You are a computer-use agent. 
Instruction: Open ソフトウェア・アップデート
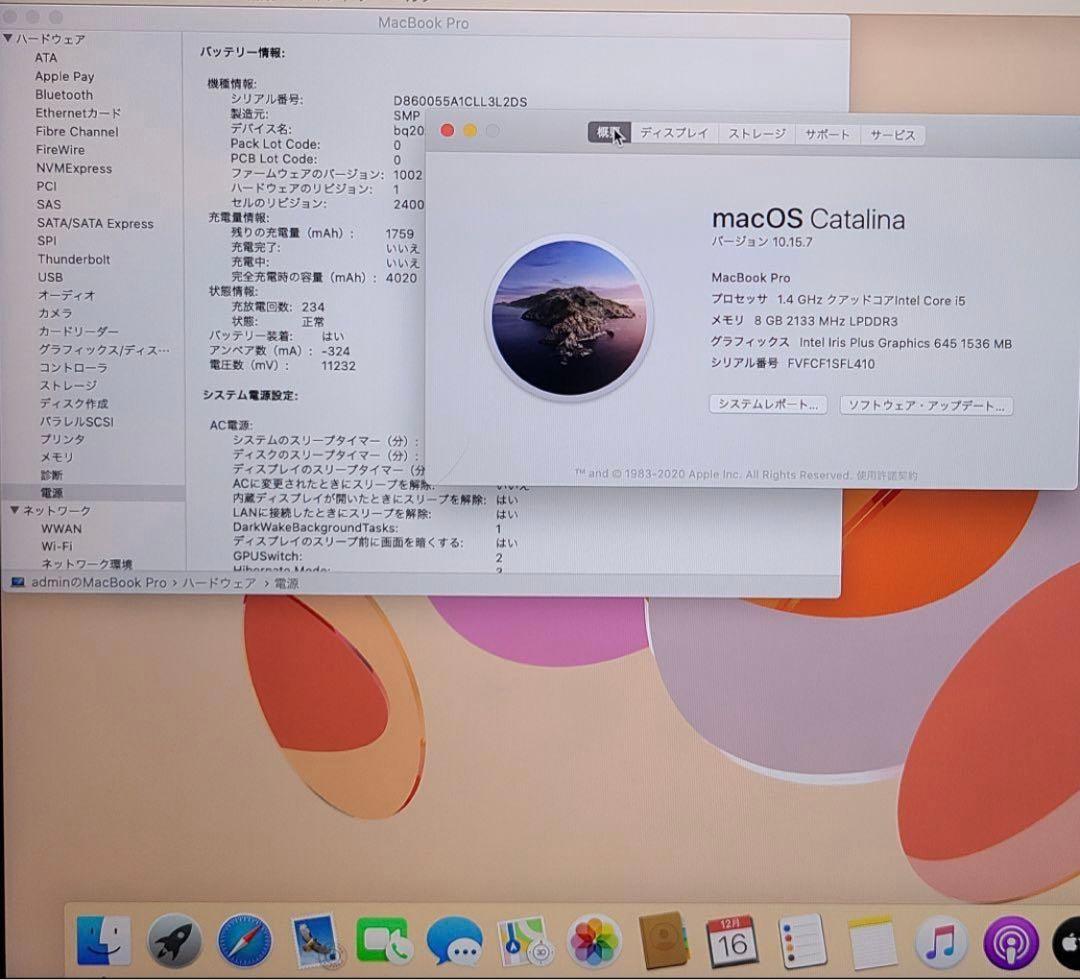(926, 405)
